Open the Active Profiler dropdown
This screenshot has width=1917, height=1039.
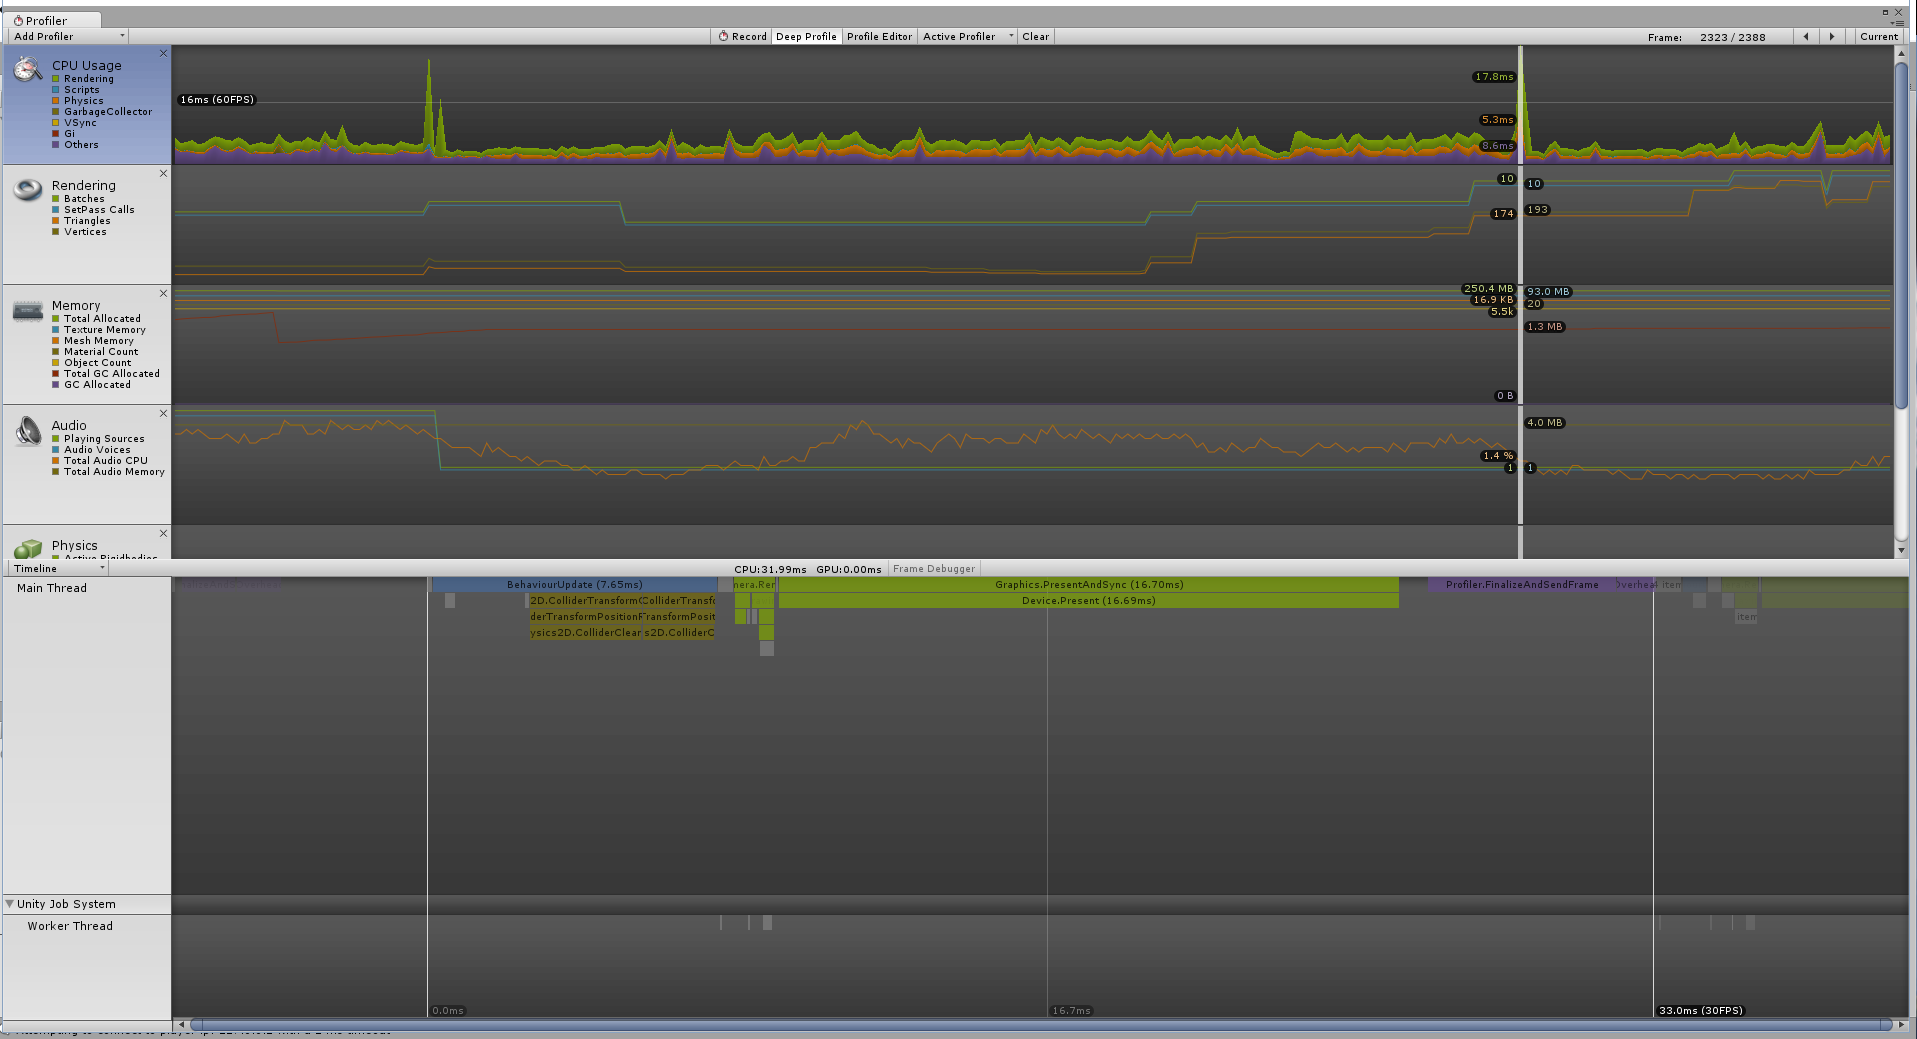point(967,36)
